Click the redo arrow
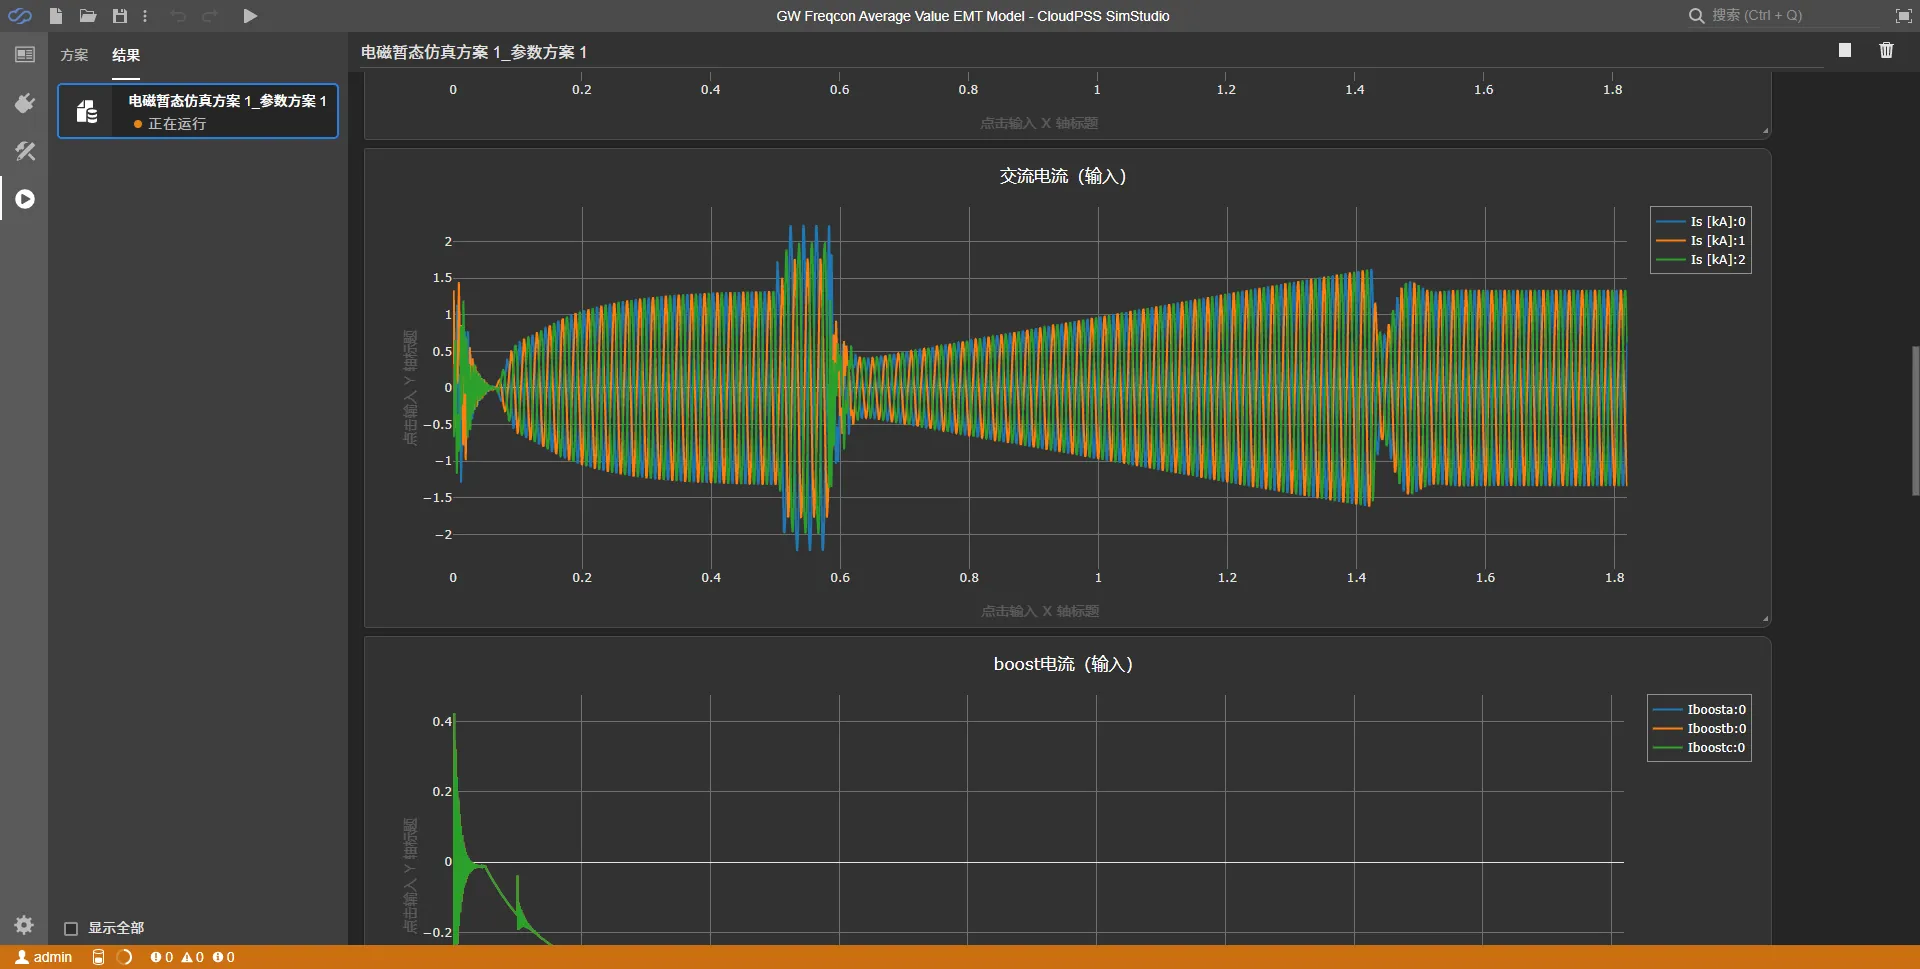 [210, 16]
